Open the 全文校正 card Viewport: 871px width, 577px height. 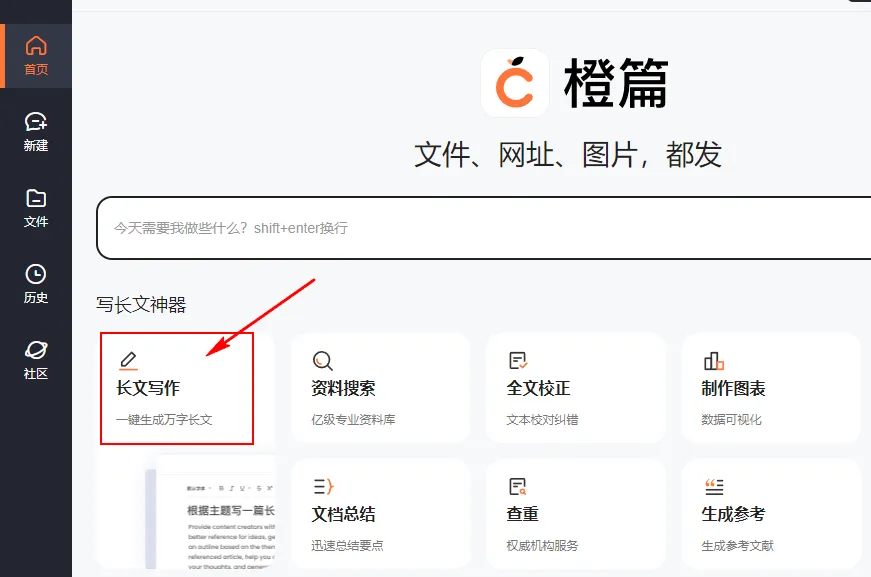pyautogui.click(x=575, y=388)
